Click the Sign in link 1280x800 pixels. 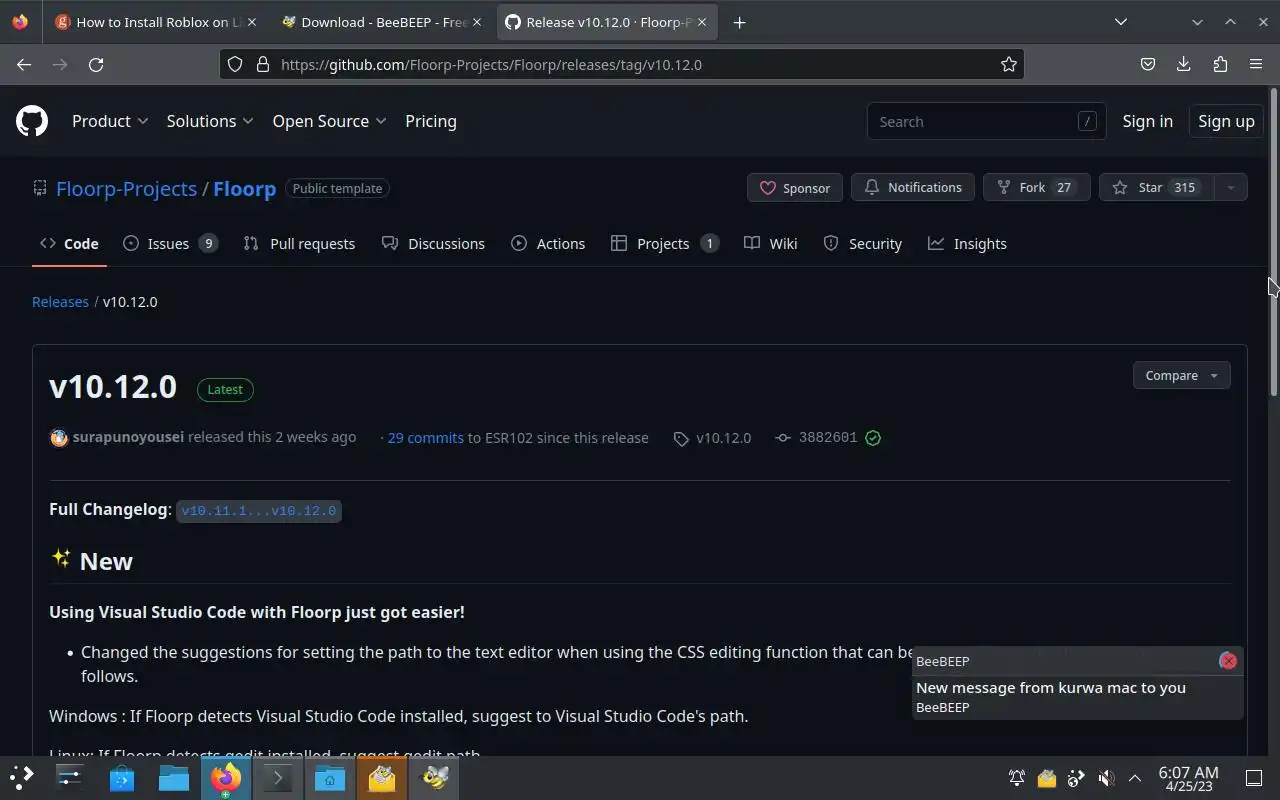coord(1147,121)
